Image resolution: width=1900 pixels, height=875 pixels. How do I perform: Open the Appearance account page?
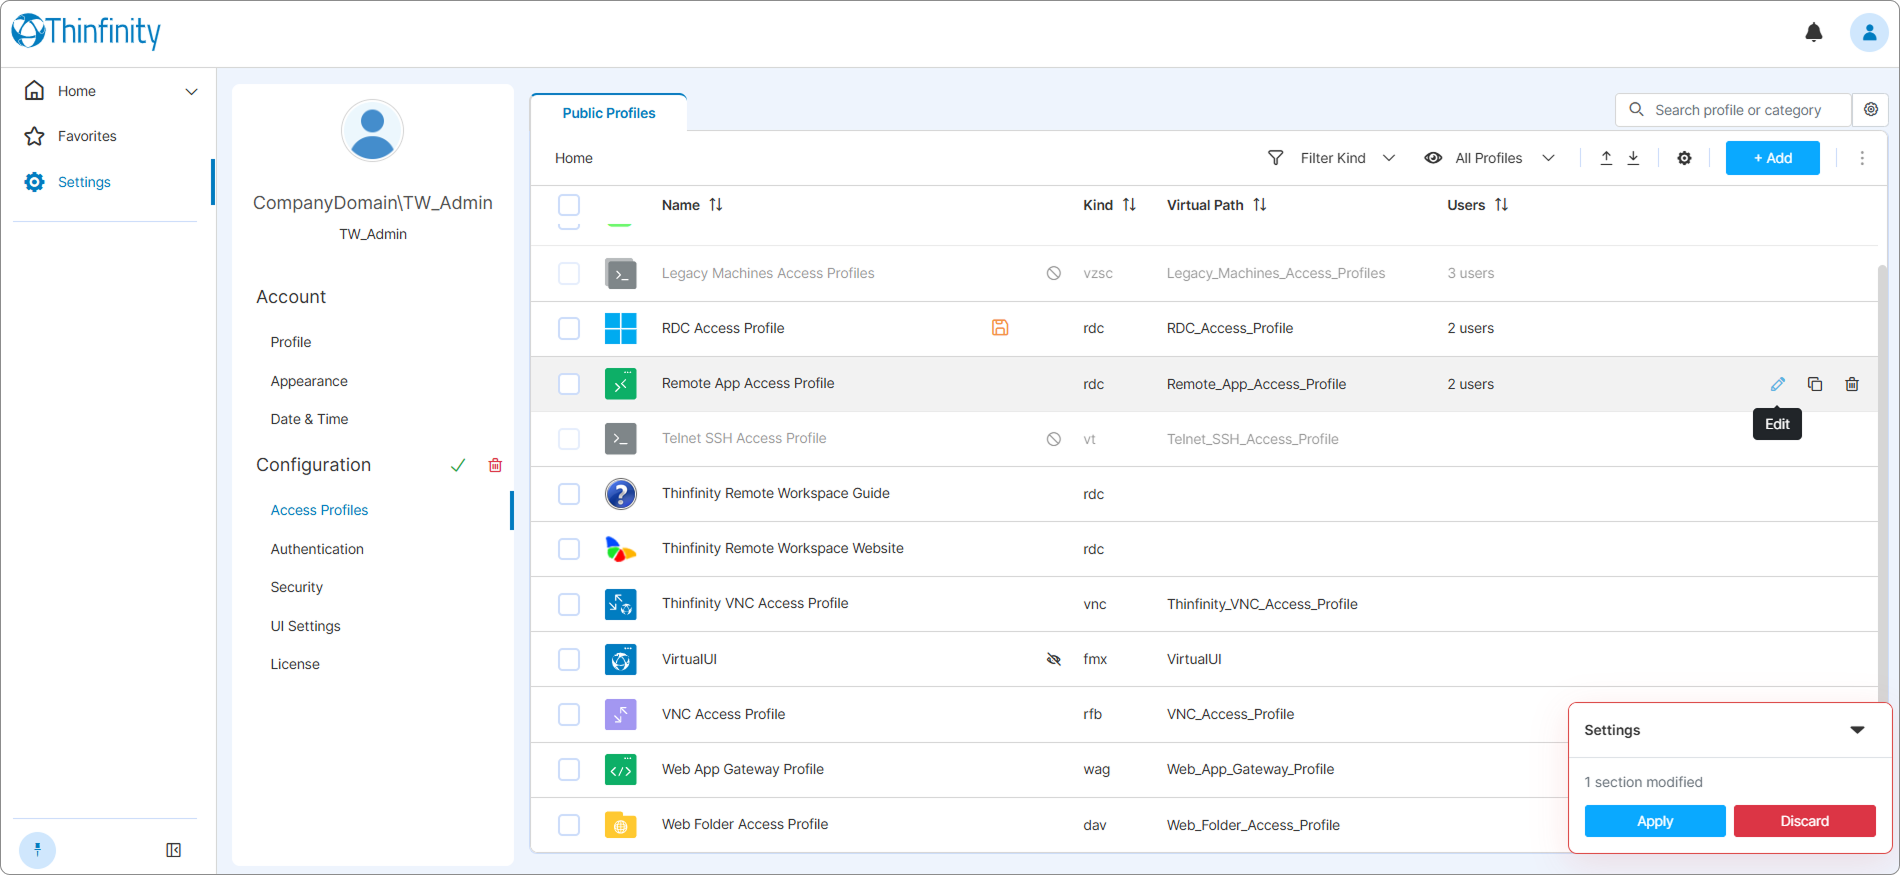309,381
